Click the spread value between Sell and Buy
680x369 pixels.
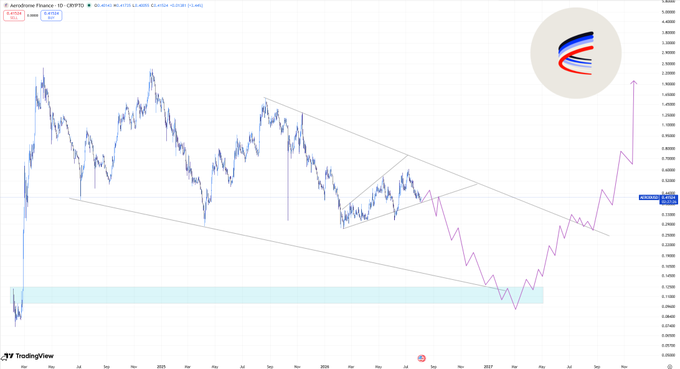coord(33,15)
